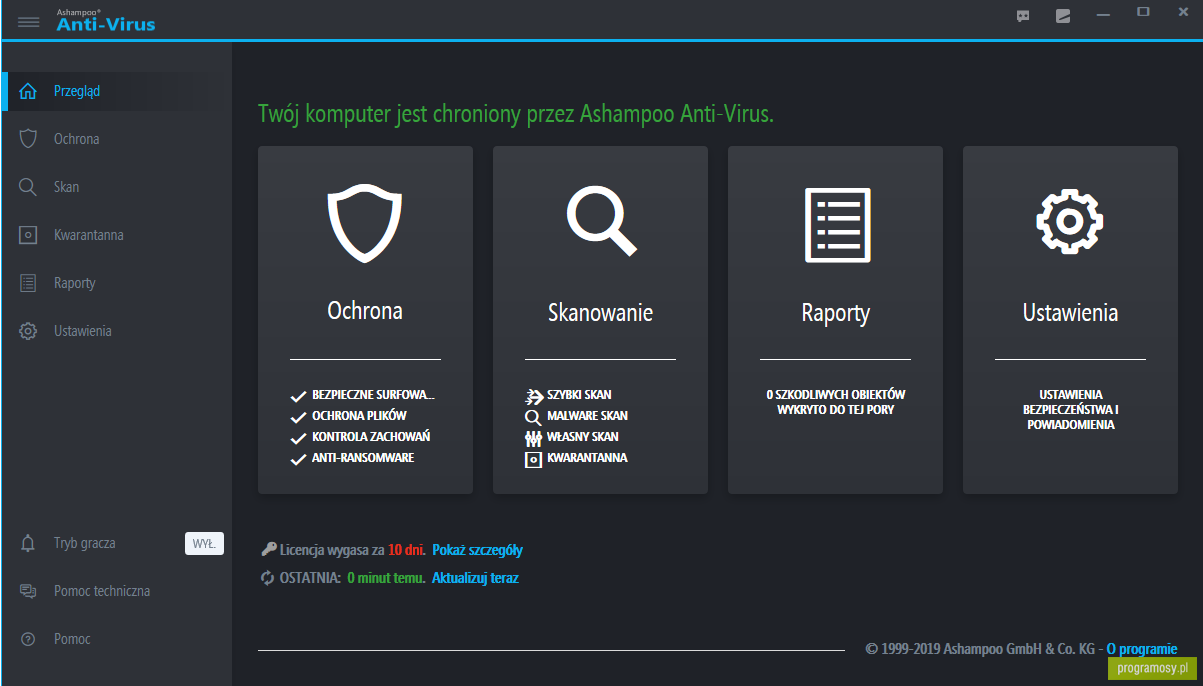Click the OCHRONA PLIKÓW label

(359, 416)
